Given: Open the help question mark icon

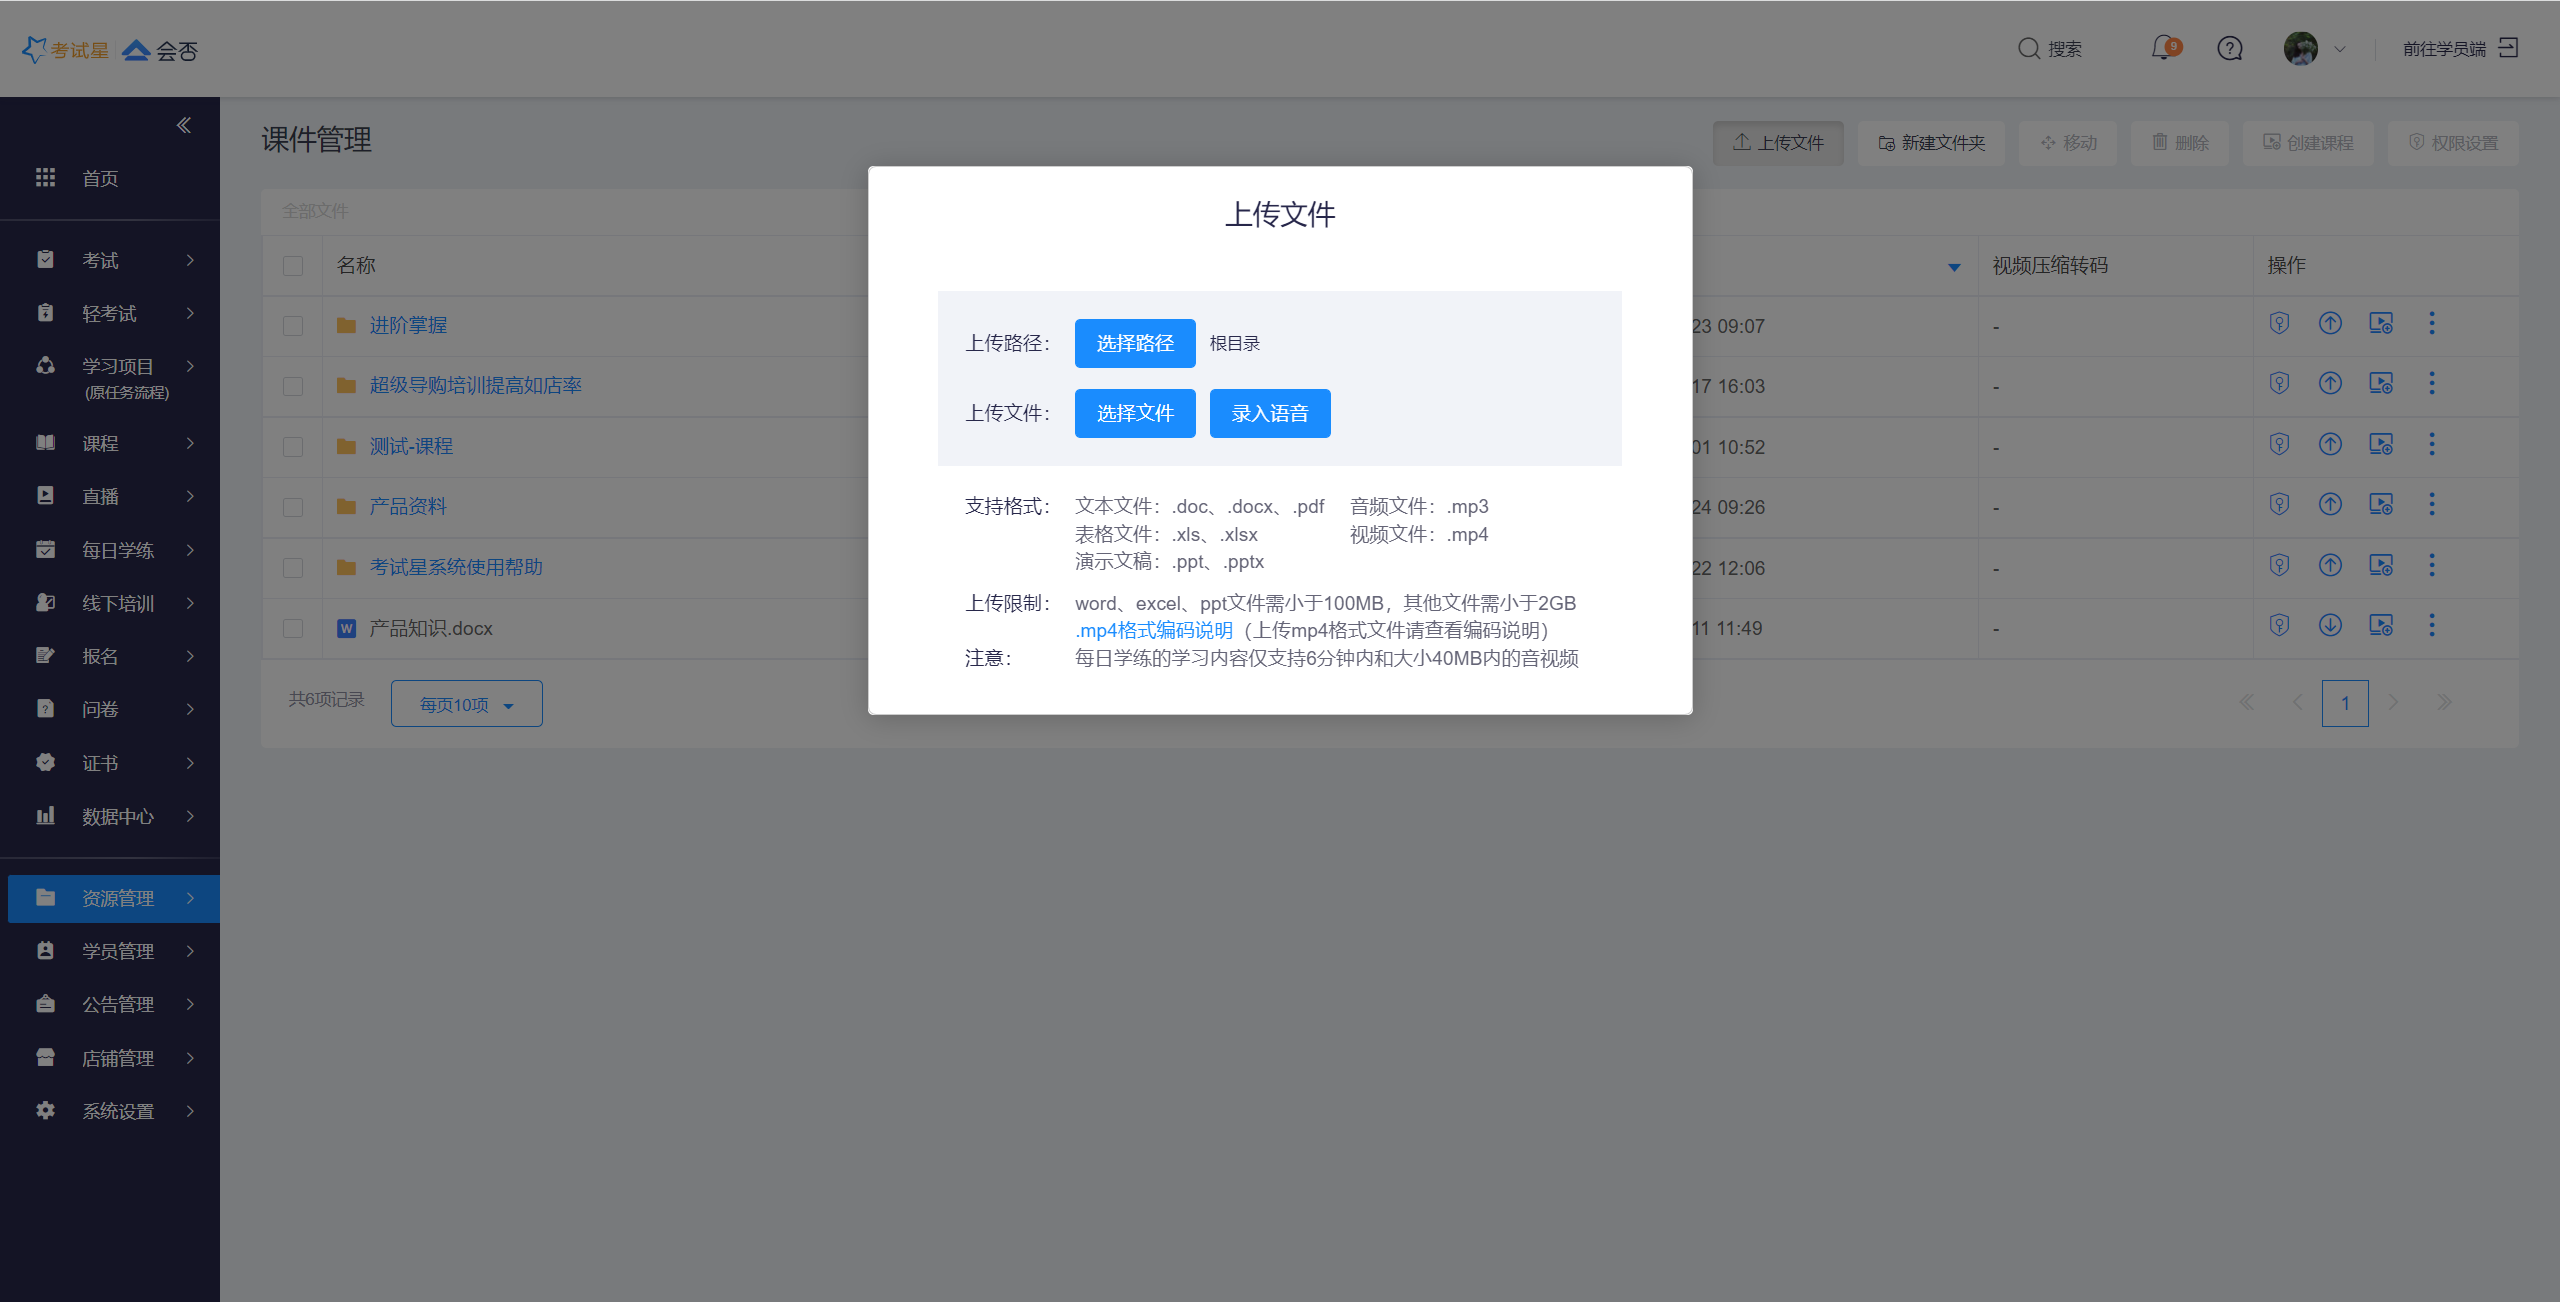Looking at the screenshot, I should point(2230,48).
